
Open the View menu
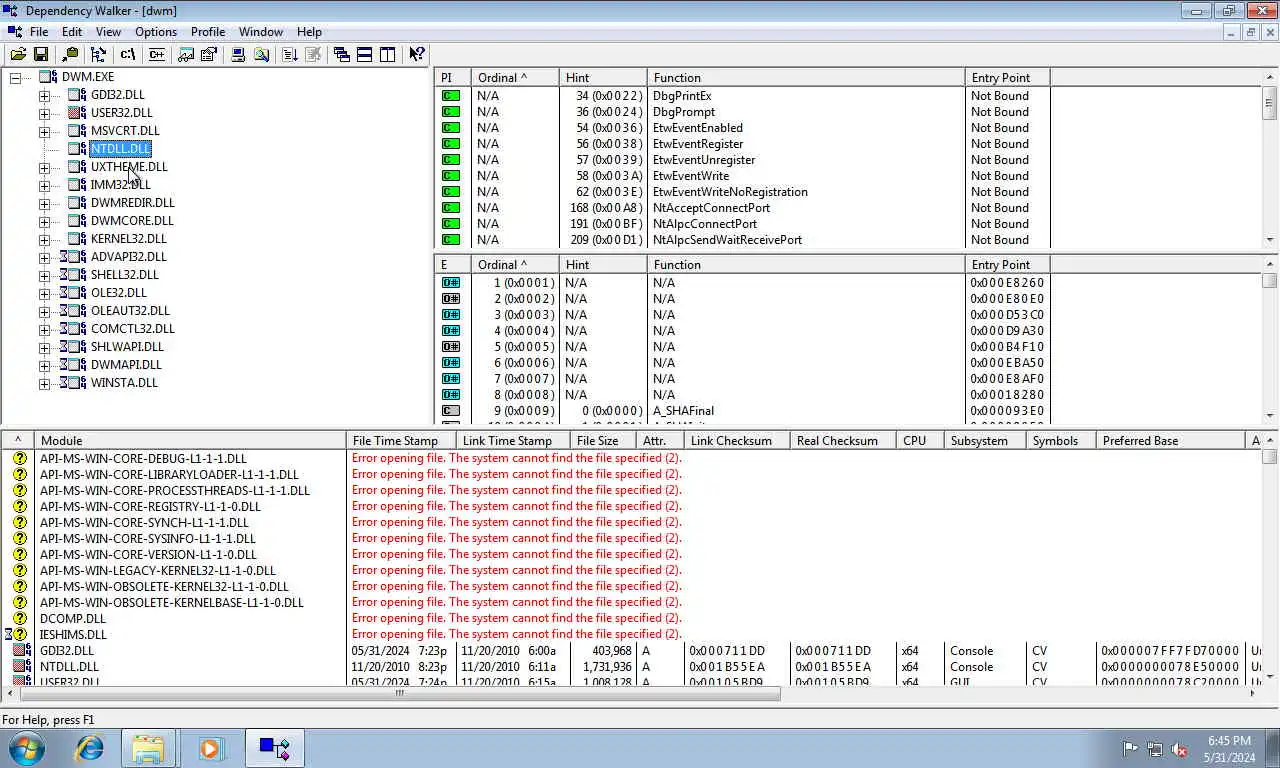coord(108,32)
